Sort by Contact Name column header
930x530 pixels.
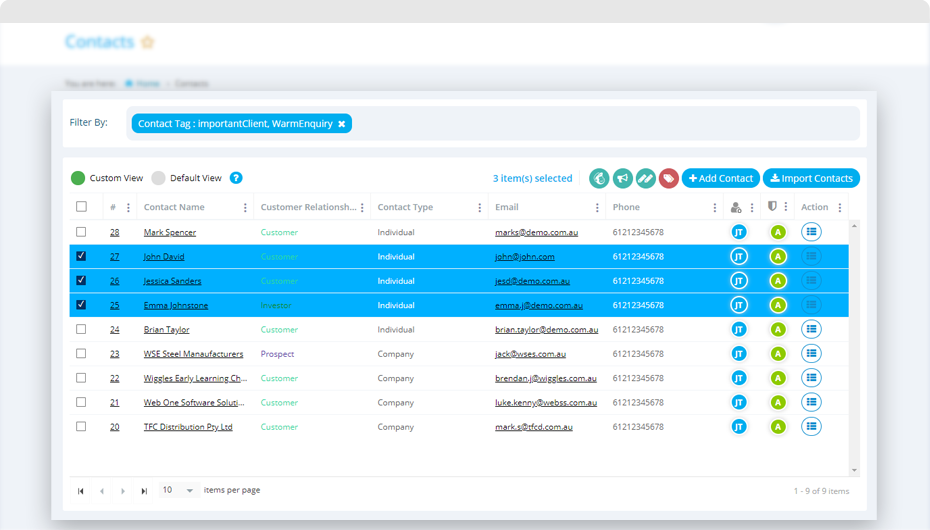pos(174,207)
